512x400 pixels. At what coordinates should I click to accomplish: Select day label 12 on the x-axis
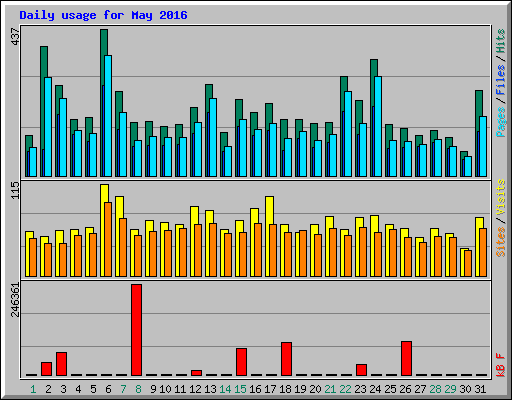click(x=195, y=389)
